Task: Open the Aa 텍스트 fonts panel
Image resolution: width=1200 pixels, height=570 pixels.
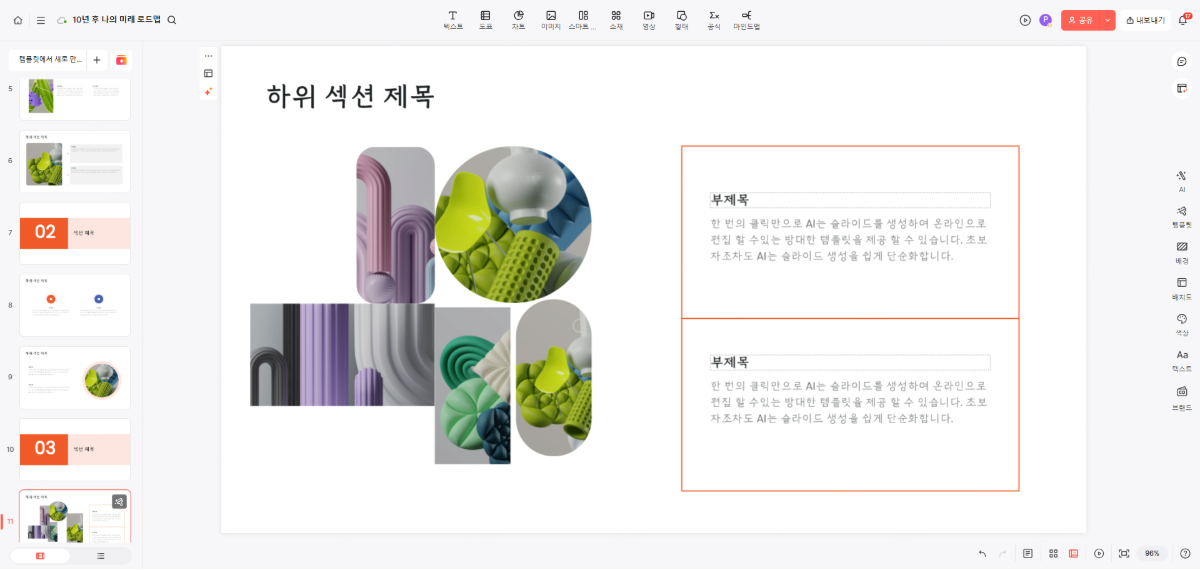Action: tap(1182, 360)
